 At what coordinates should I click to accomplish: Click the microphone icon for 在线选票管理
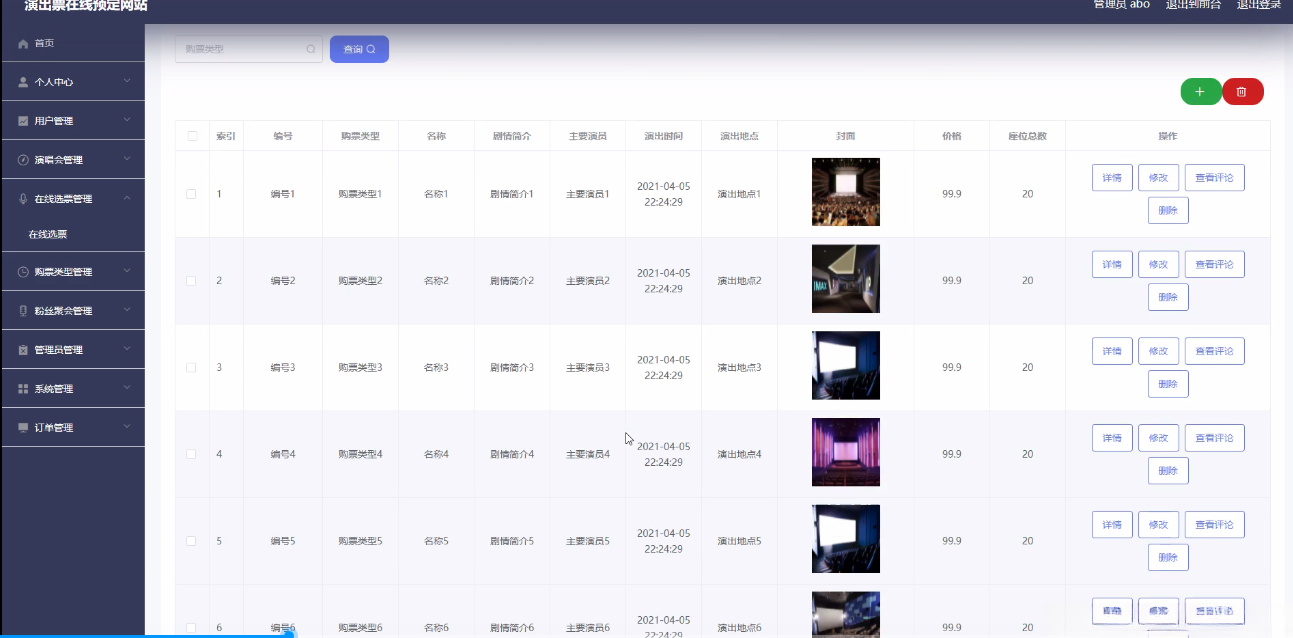(x=23, y=199)
